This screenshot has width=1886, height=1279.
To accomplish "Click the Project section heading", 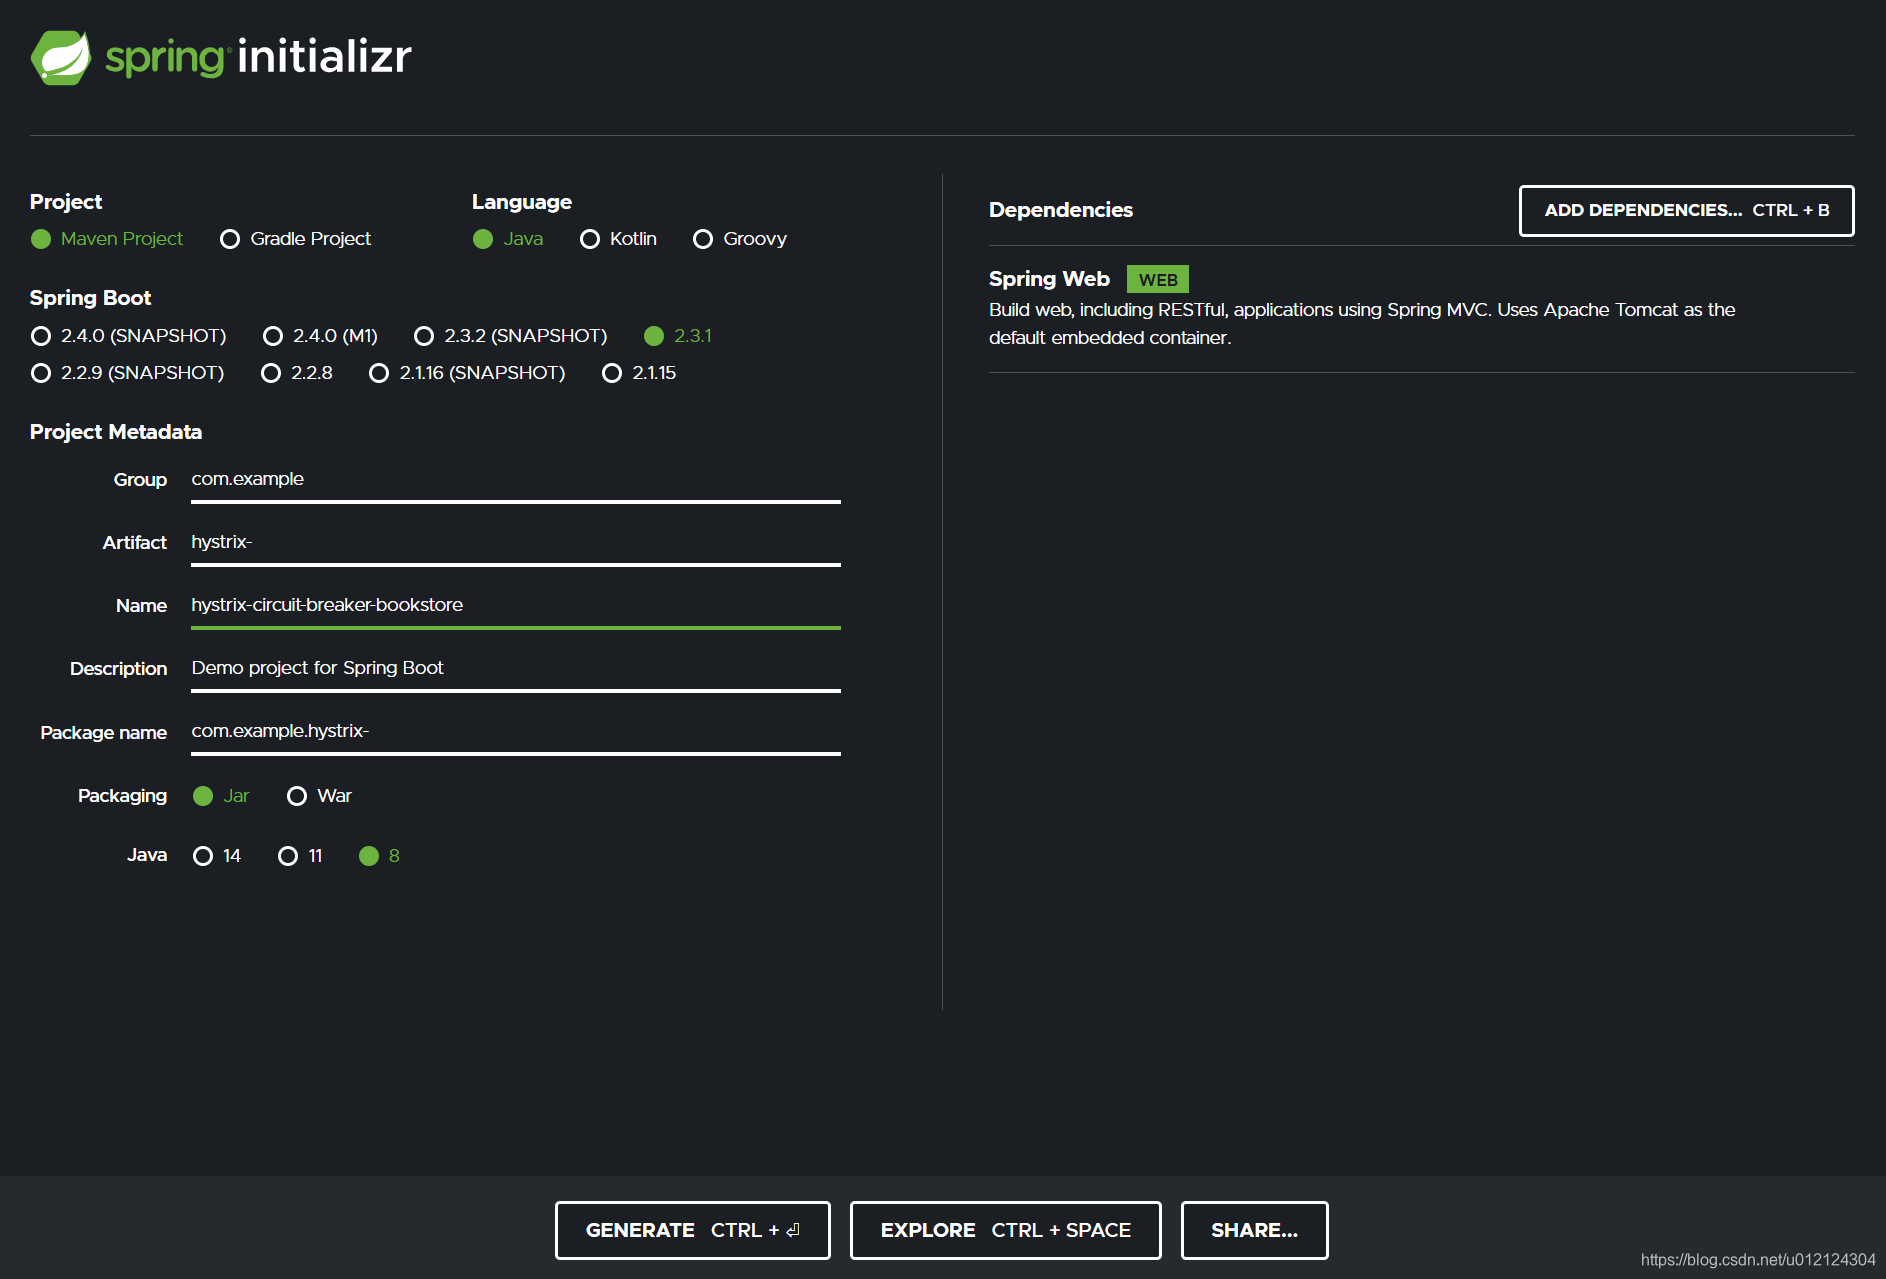I will point(66,202).
